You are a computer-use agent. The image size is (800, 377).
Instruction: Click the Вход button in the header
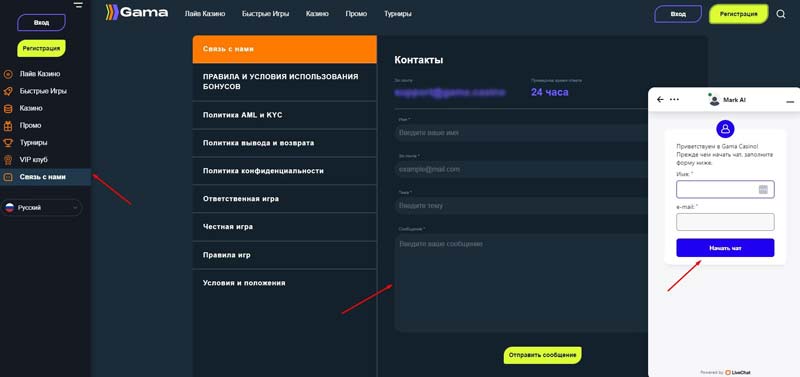coord(678,14)
